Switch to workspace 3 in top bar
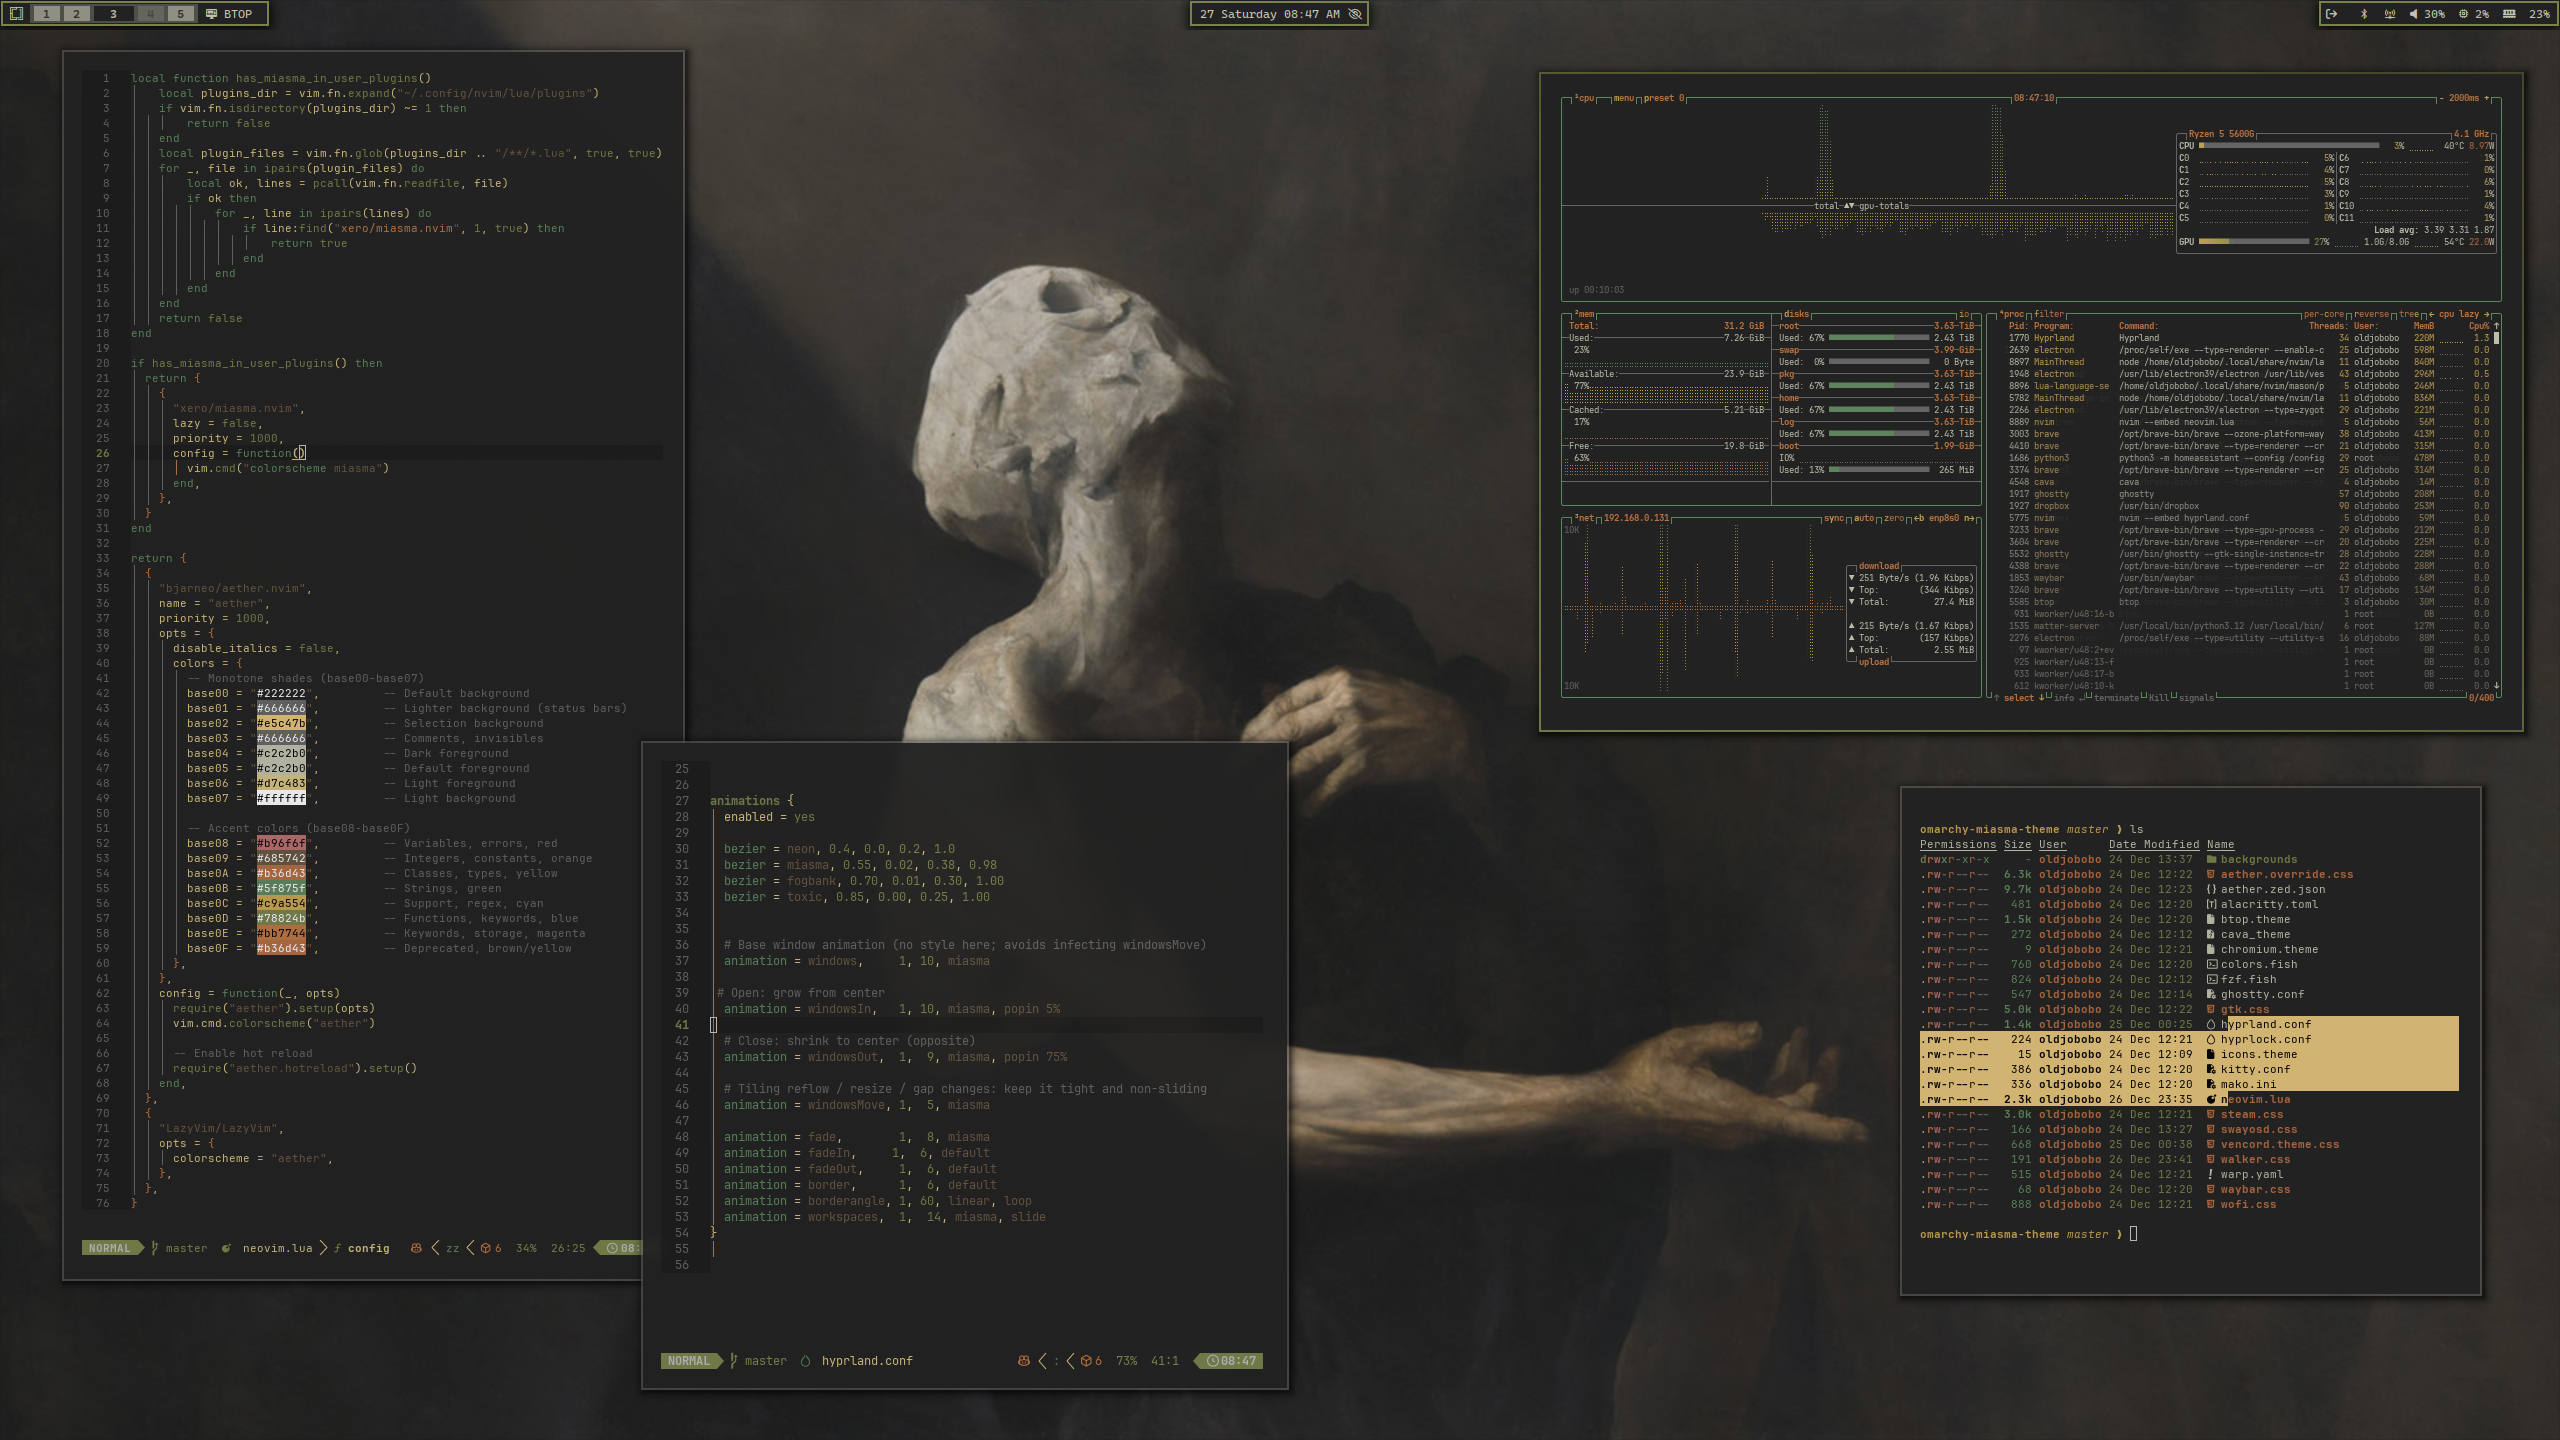The height and width of the screenshot is (1440, 2560). (x=113, y=14)
